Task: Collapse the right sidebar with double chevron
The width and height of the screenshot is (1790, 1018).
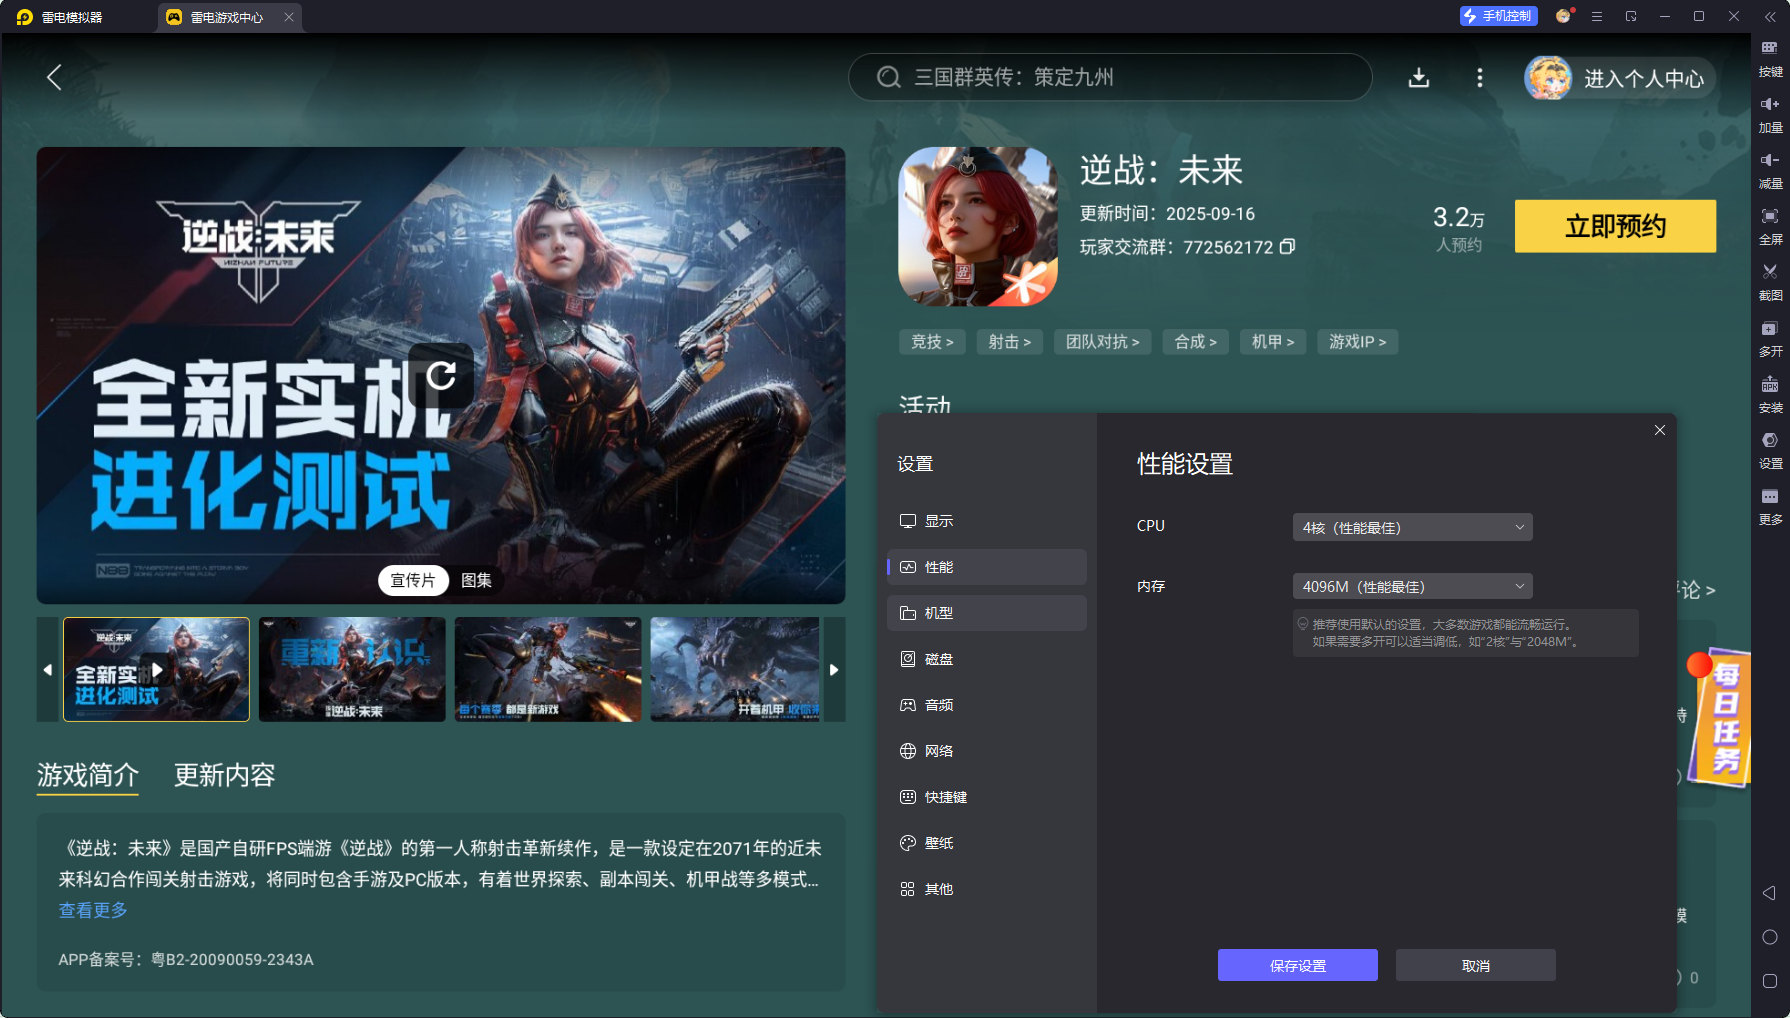Action: [x=1770, y=16]
